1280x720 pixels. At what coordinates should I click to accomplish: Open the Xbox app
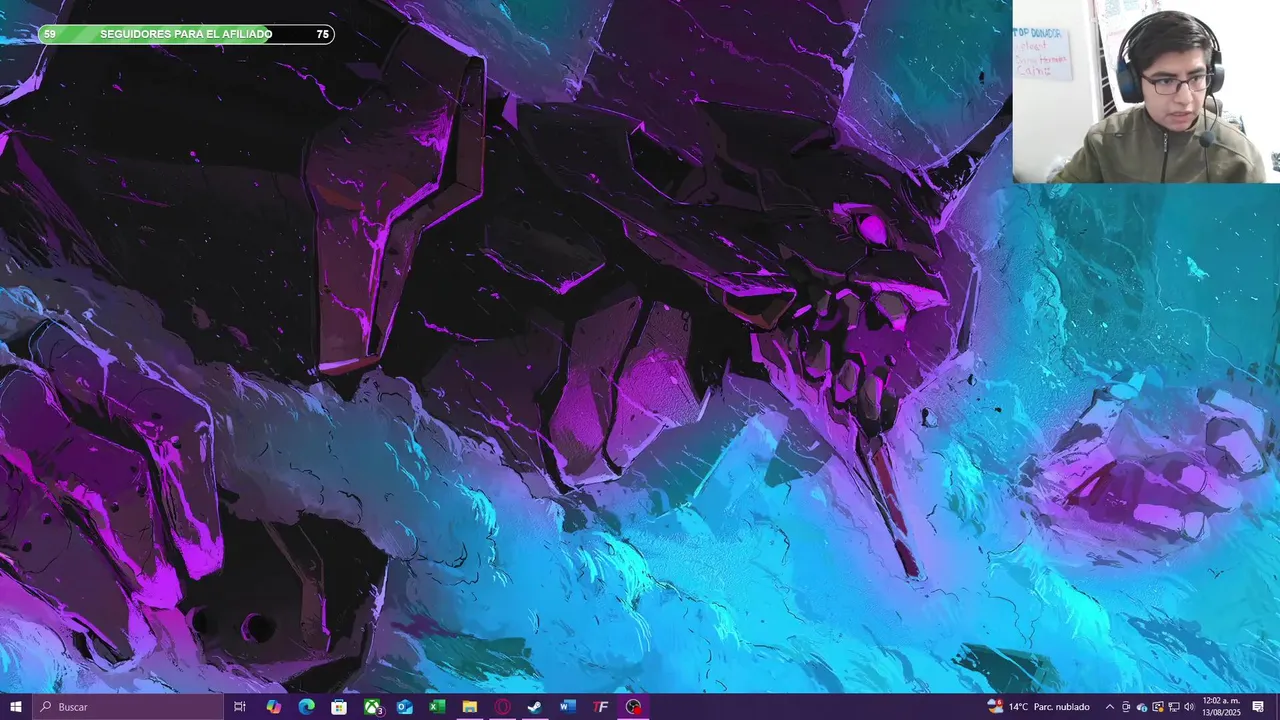click(372, 707)
